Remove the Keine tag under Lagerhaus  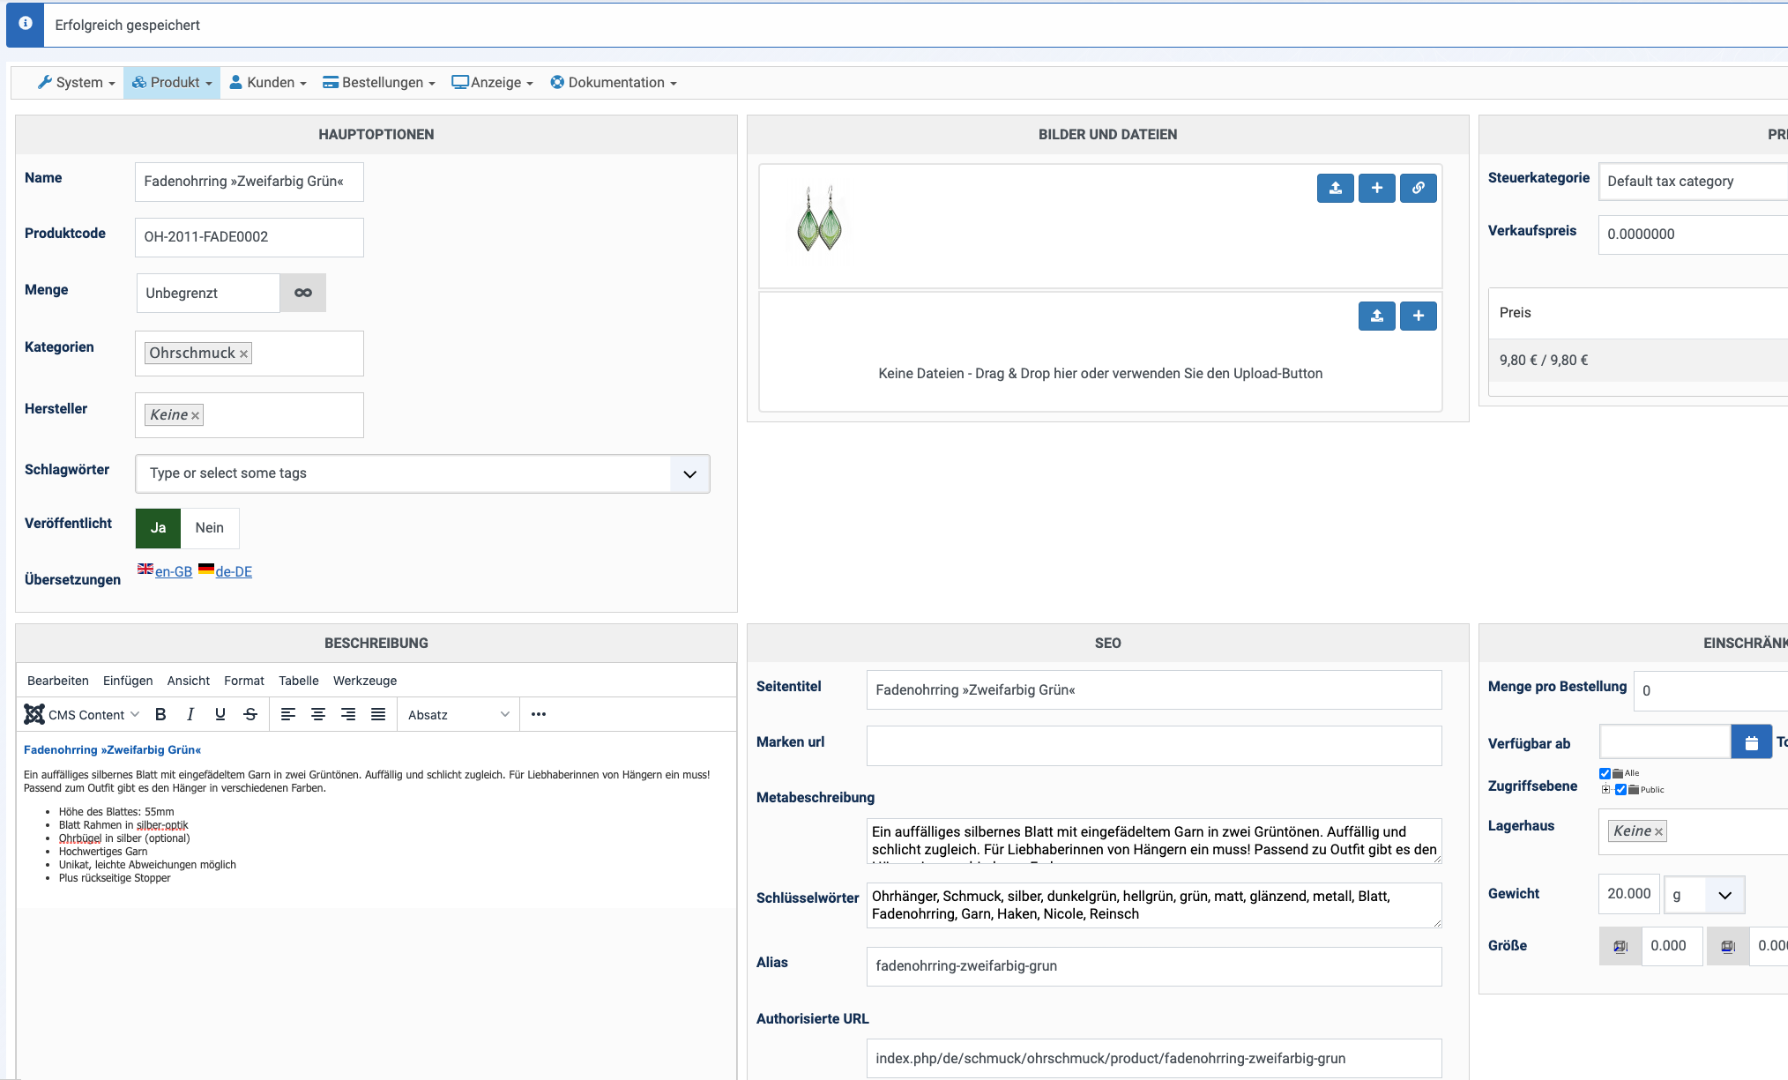click(1658, 832)
